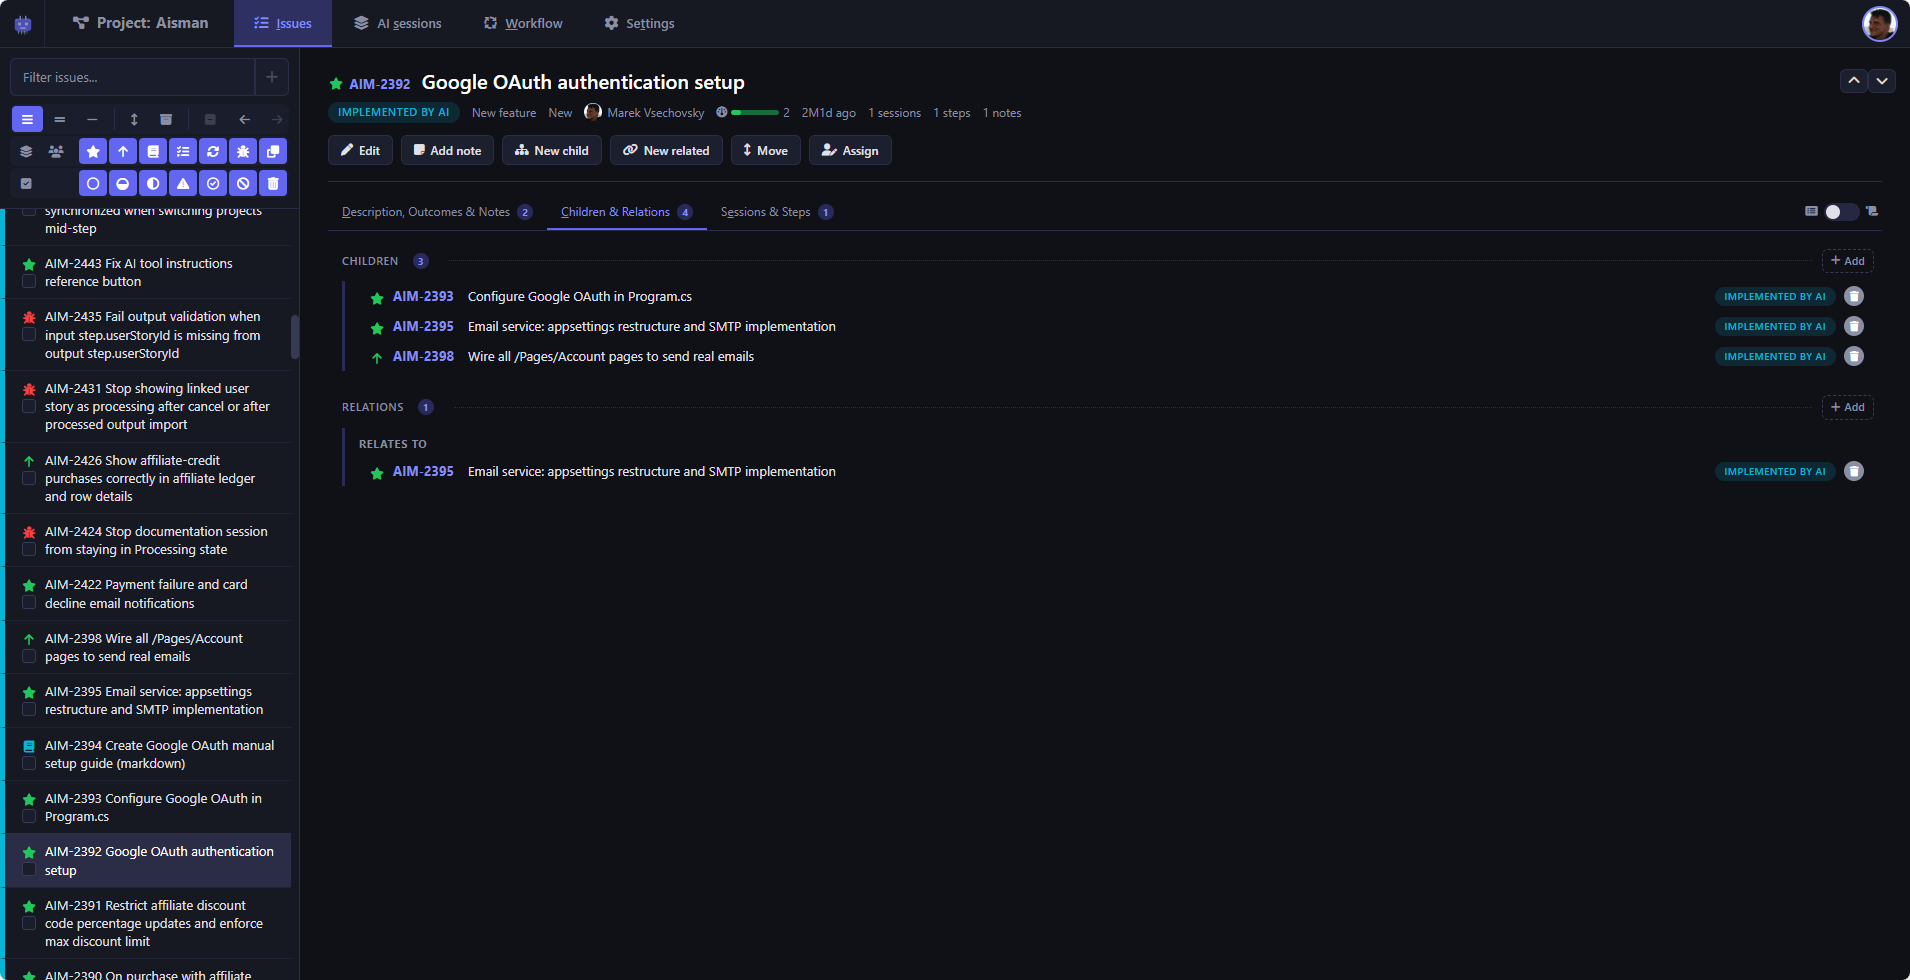Open the Issues tab
Image resolution: width=1910 pixels, height=980 pixels.
(283, 24)
